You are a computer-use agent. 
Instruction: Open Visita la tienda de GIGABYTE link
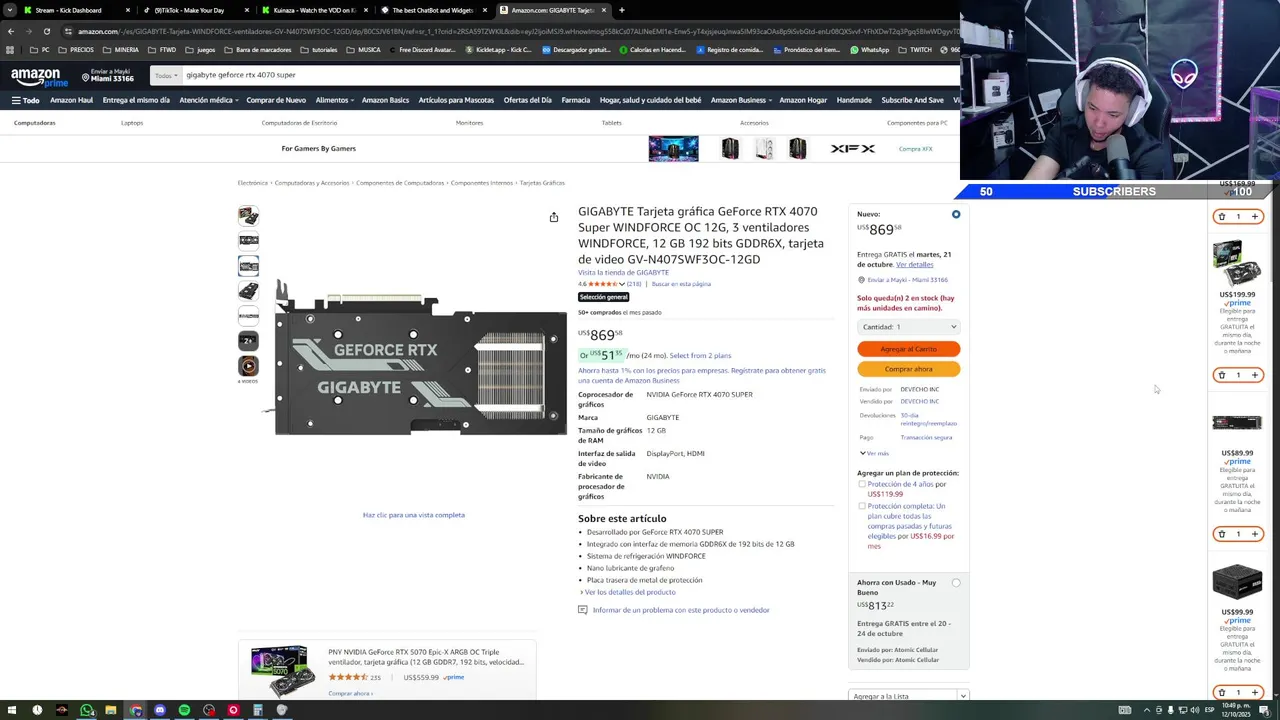[623, 272]
